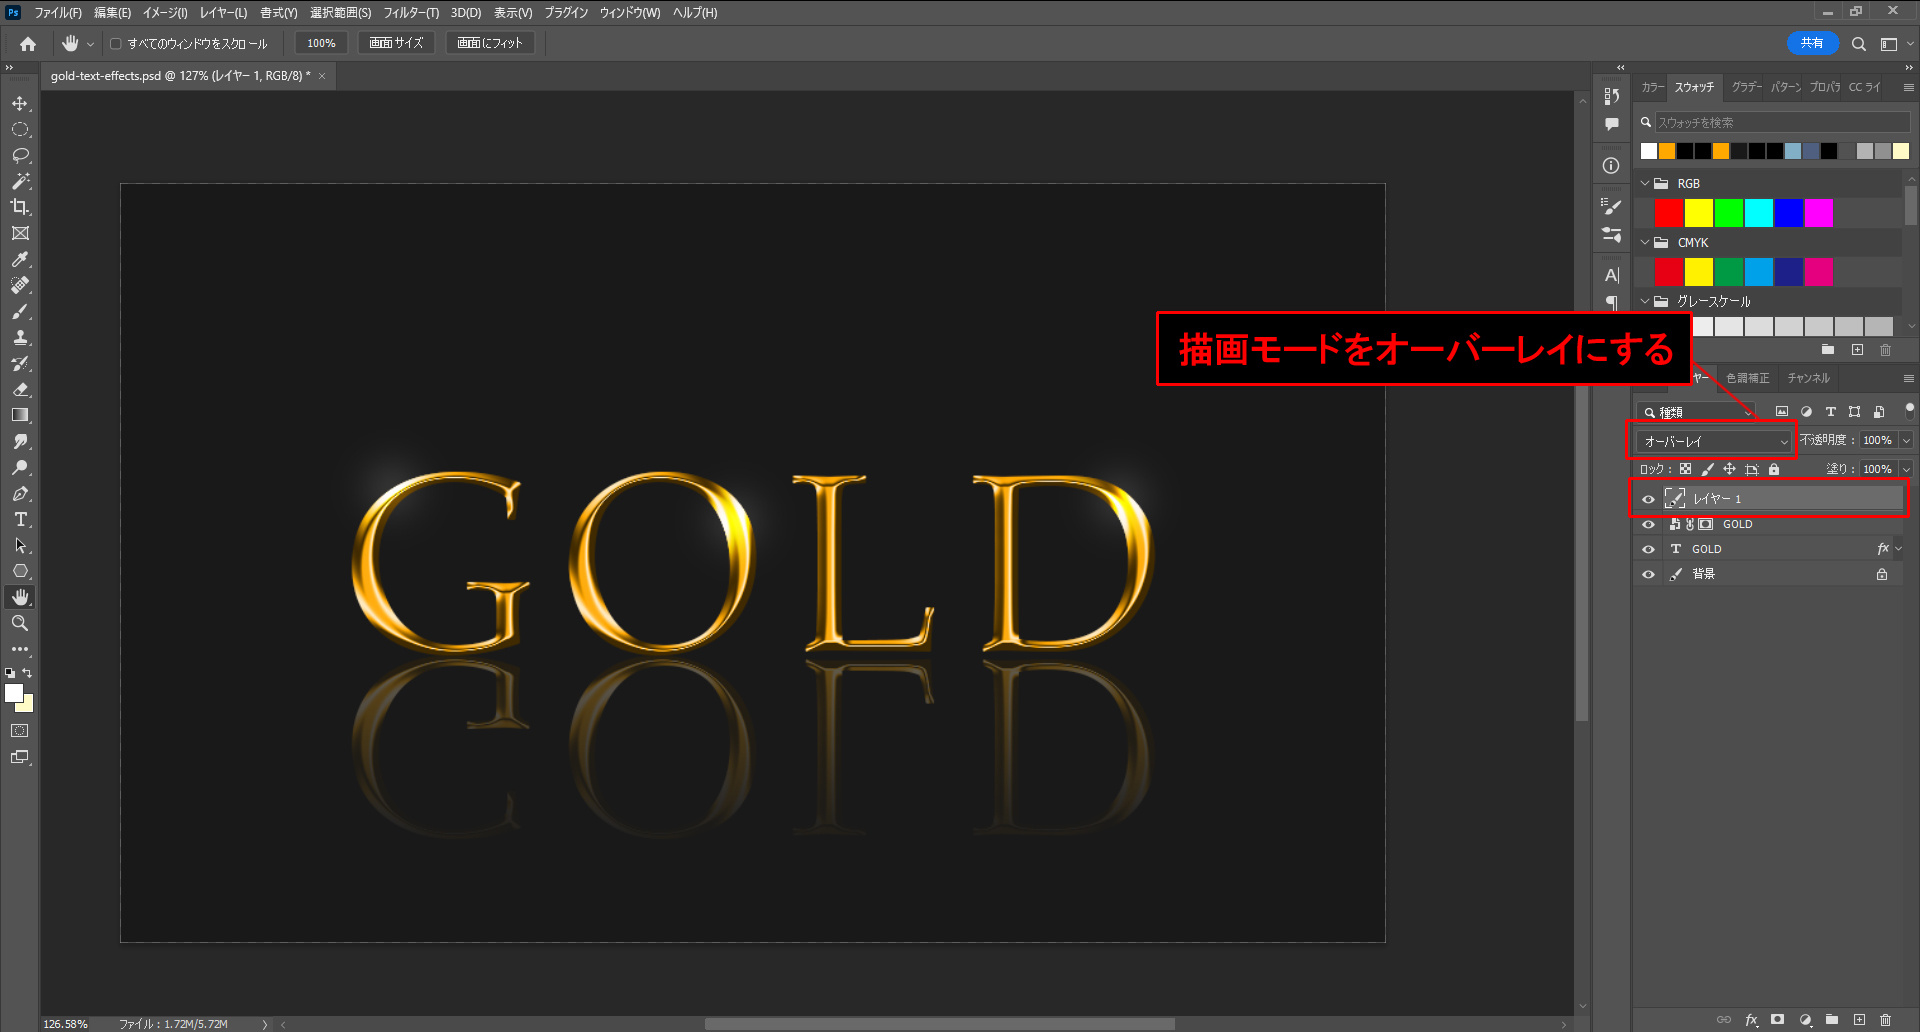Collapse the RGB swatch group

point(1645,183)
